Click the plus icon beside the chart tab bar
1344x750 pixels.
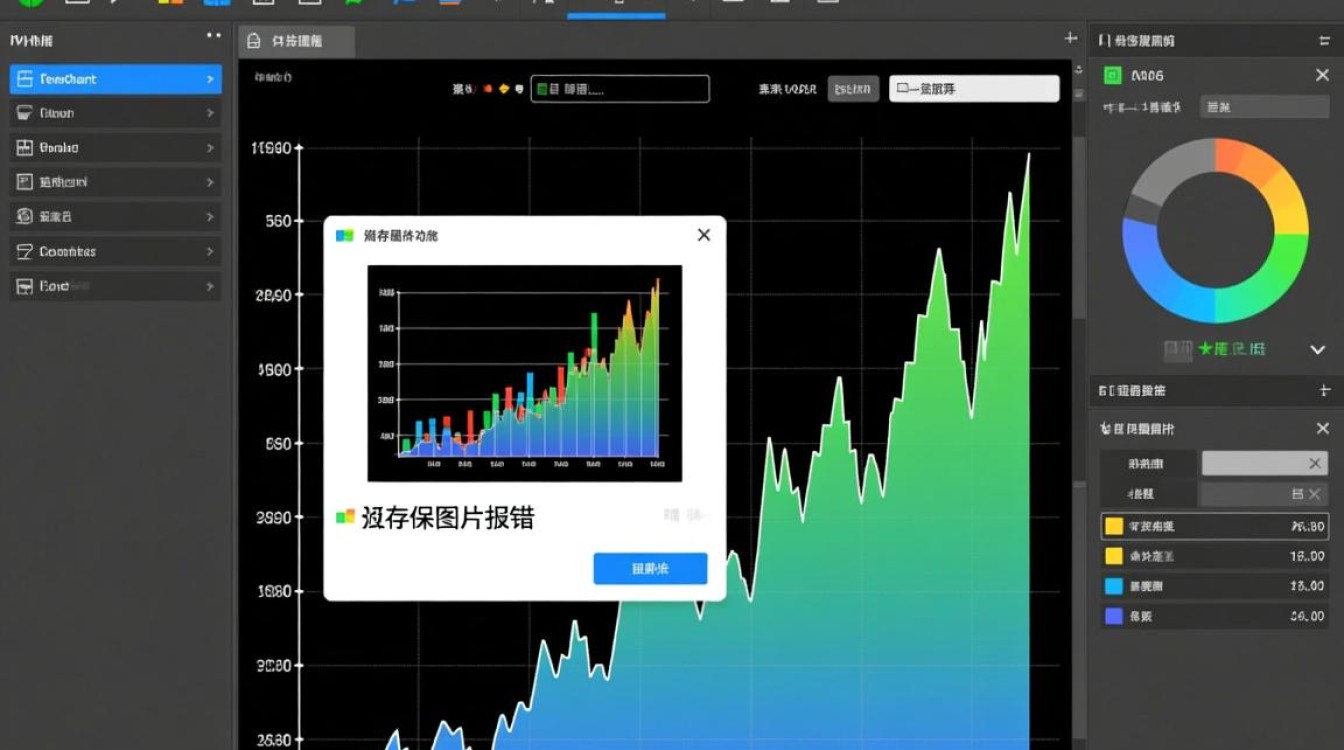[x=1070, y=38]
